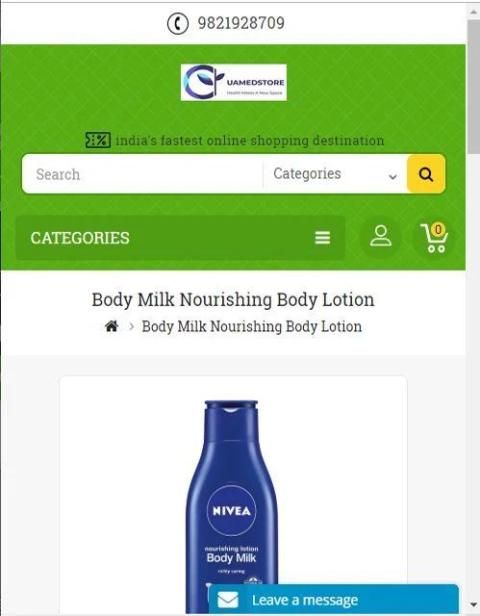Screen dimensions: 480x616
Task: Click the Leave a message button
Action: [333, 600]
